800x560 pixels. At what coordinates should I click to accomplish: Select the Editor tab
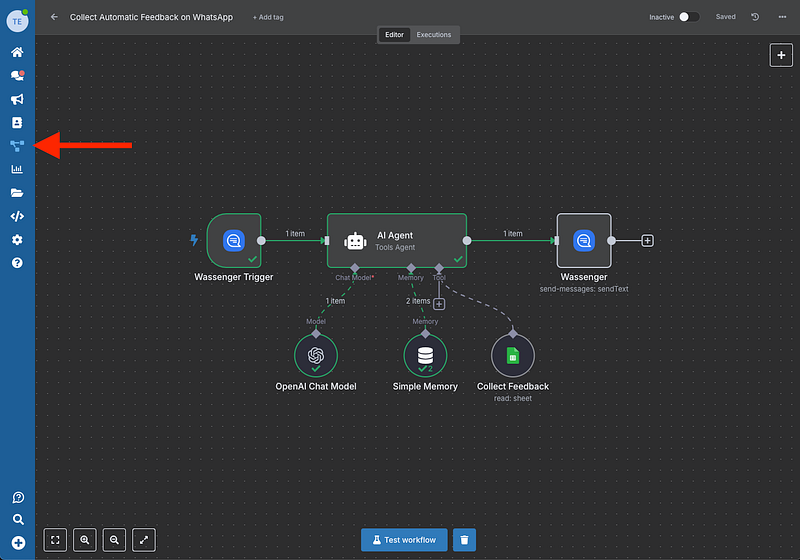tap(394, 35)
